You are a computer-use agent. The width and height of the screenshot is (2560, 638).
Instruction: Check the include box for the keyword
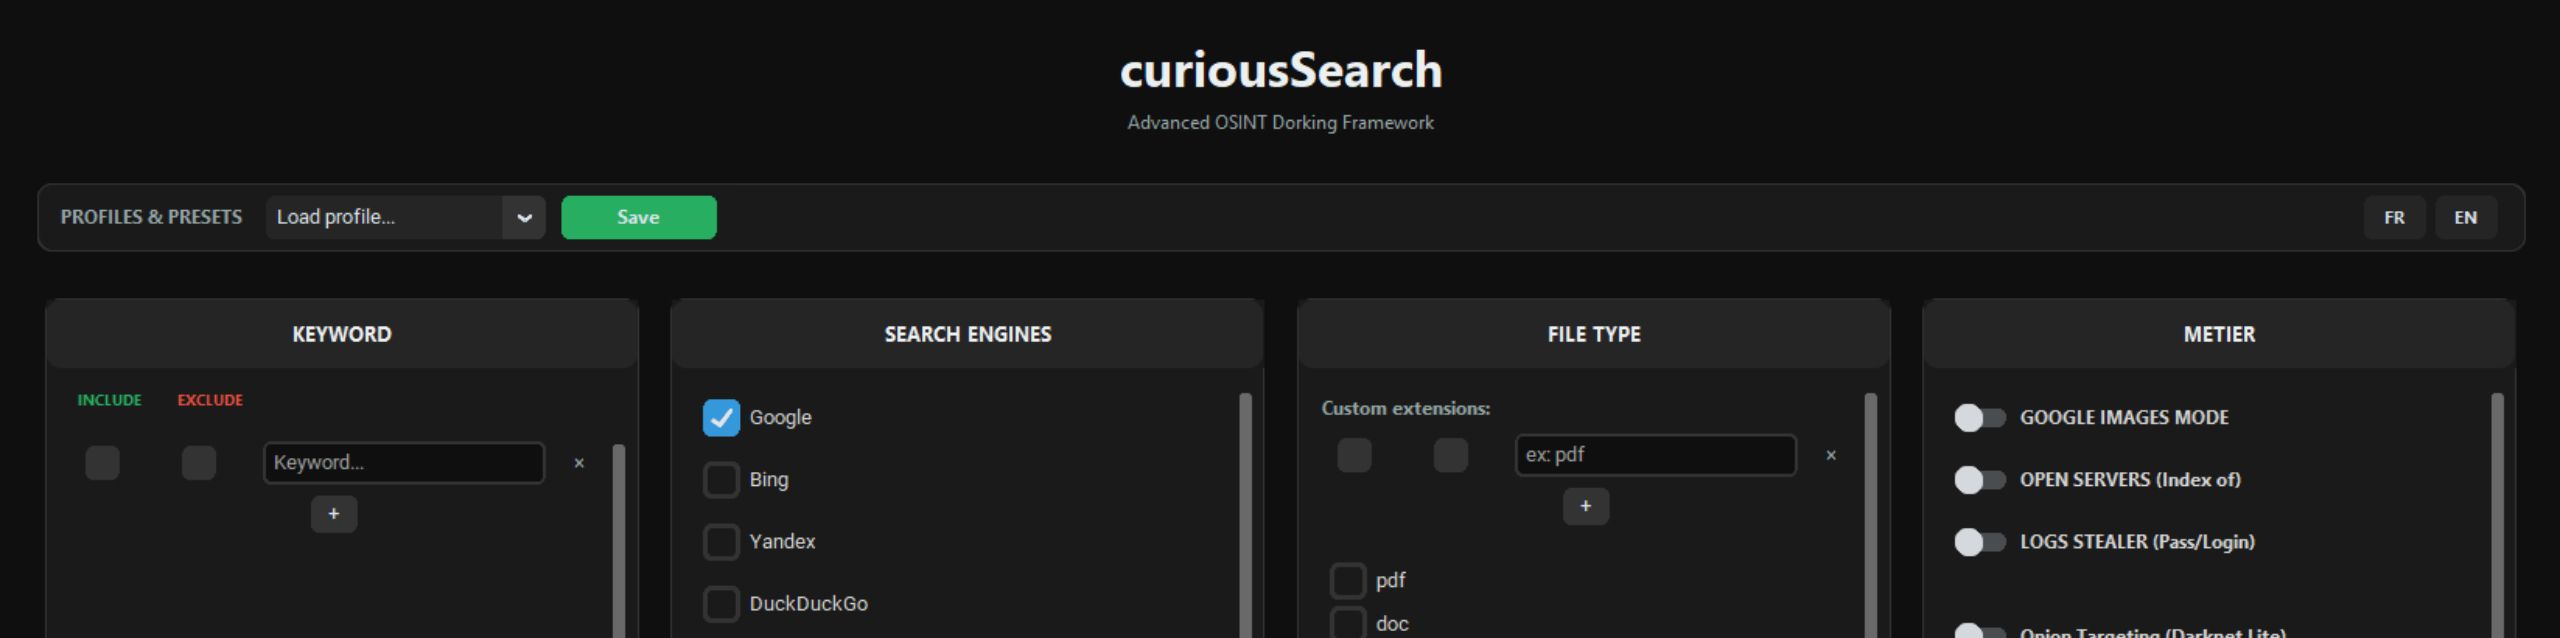pos(102,463)
